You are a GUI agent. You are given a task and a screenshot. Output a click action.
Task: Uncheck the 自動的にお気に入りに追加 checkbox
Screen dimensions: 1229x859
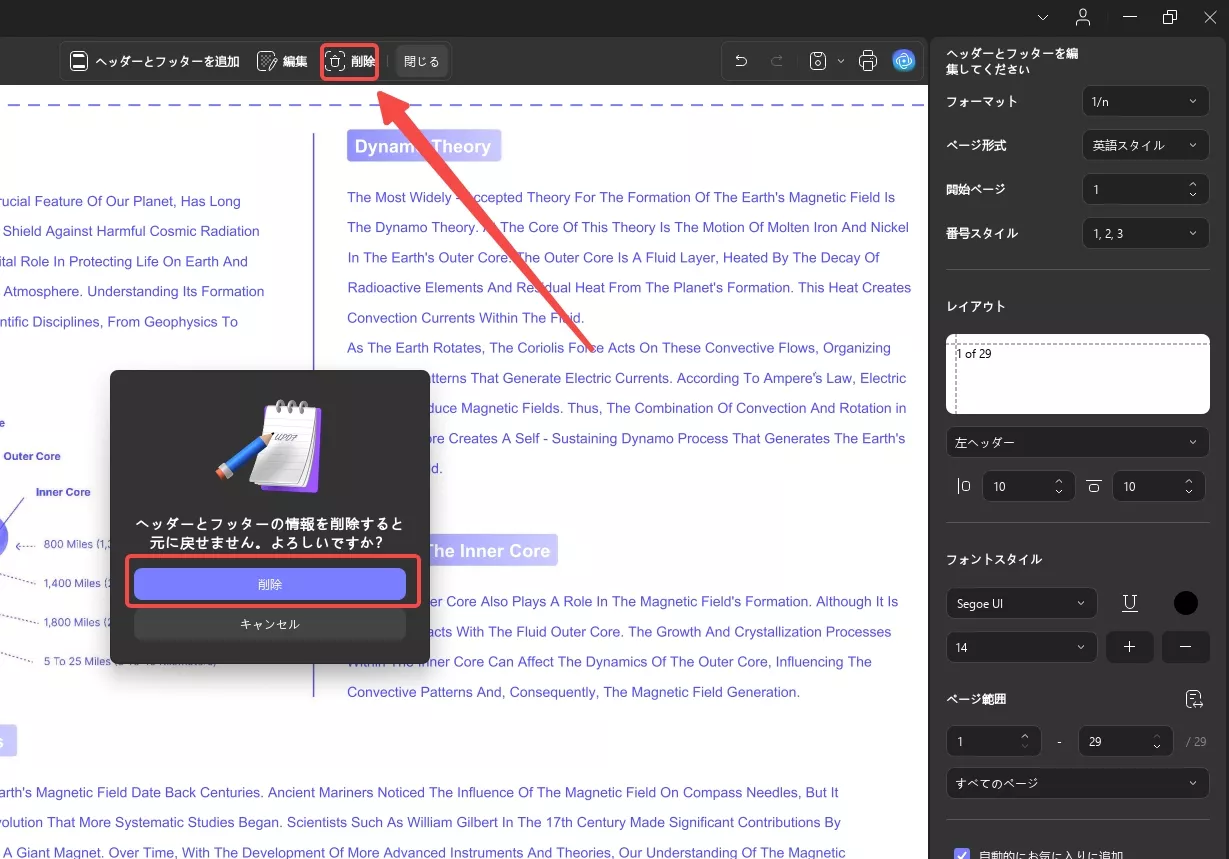(962, 855)
